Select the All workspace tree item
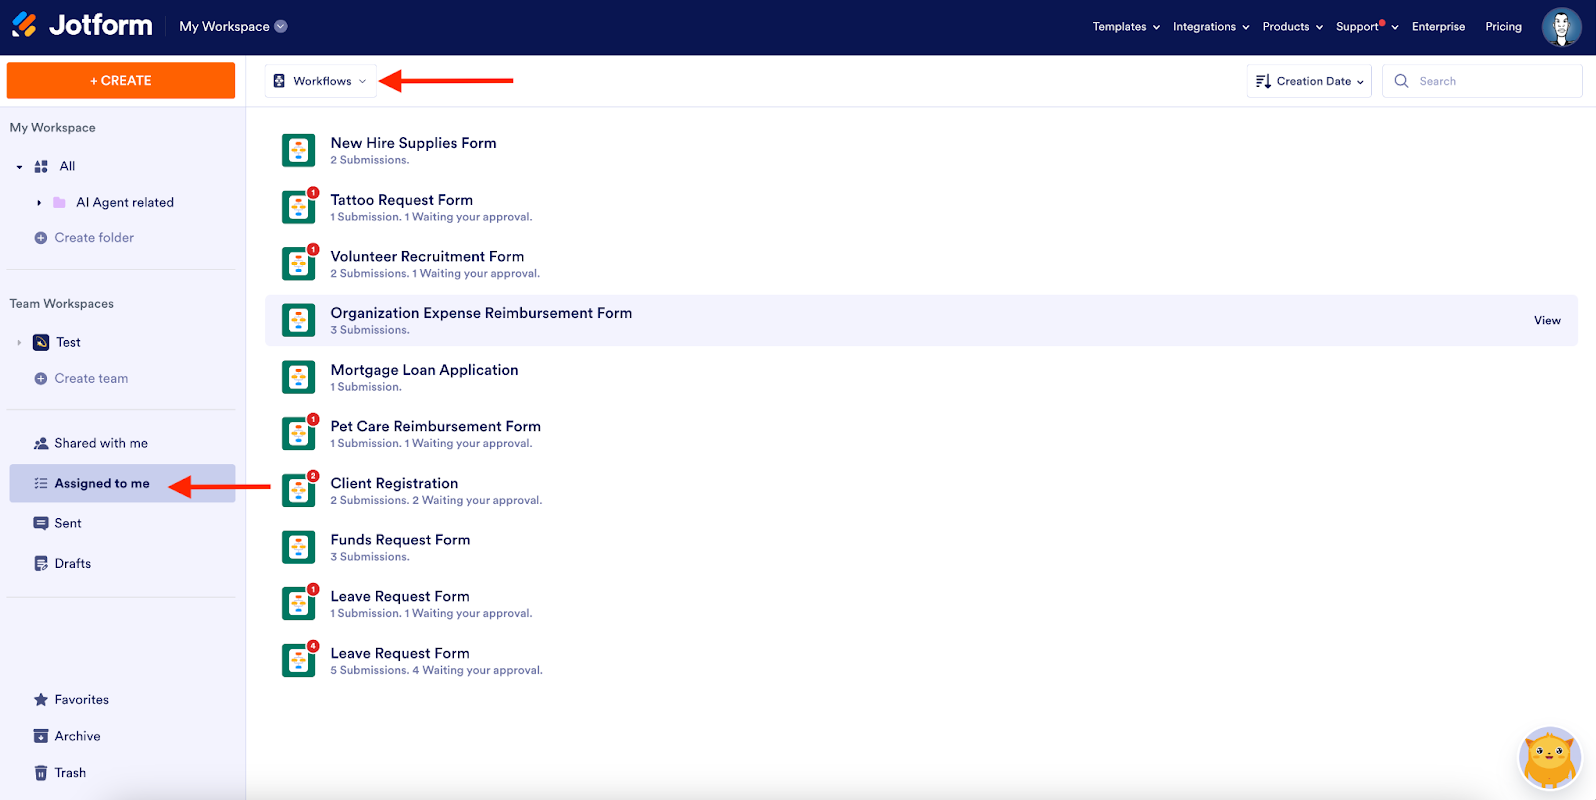The width and height of the screenshot is (1596, 800). 67,167
